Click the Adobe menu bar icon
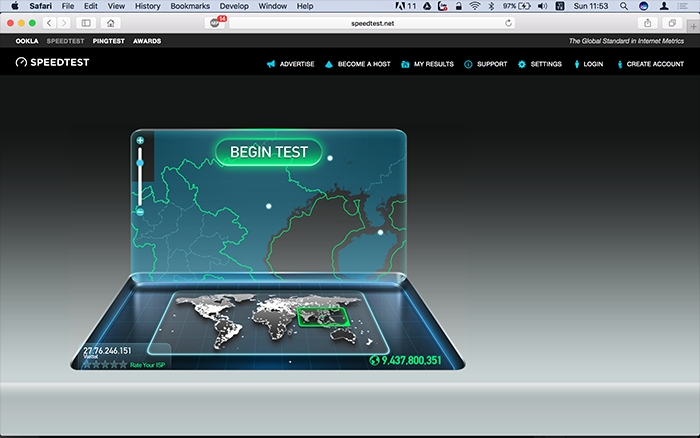 405,6
